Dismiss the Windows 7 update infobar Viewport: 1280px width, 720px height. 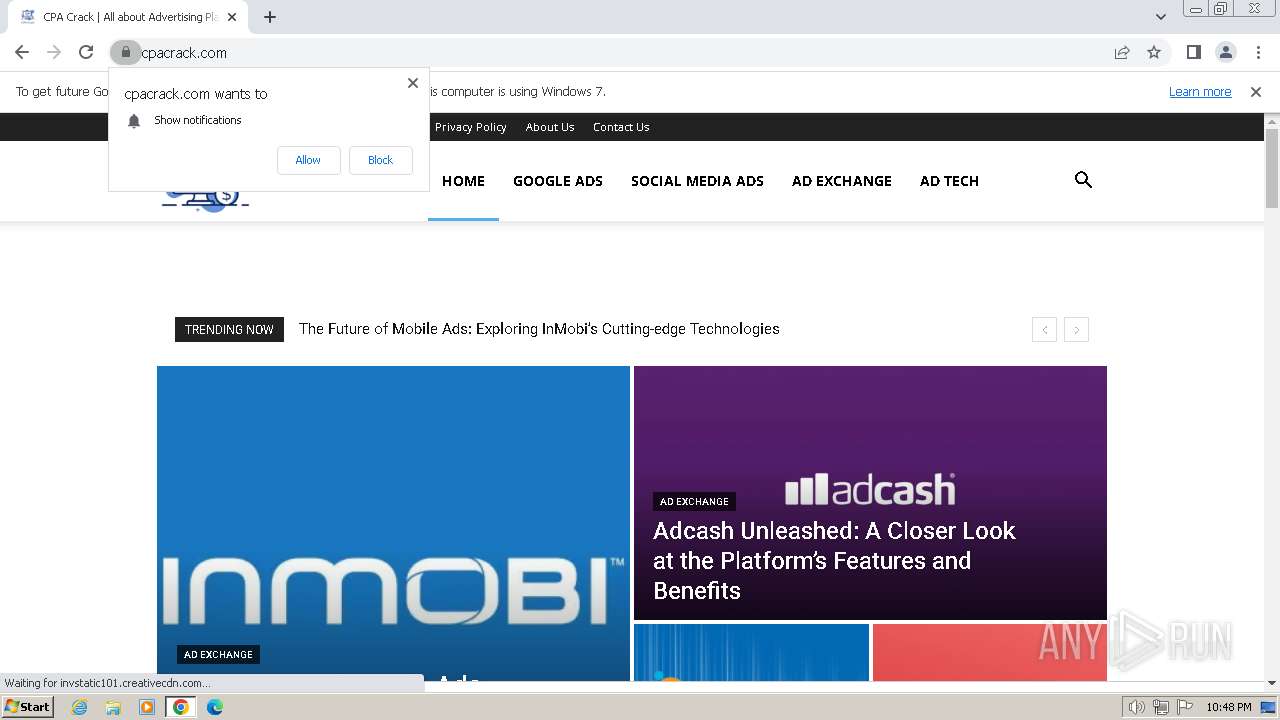(1256, 92)
